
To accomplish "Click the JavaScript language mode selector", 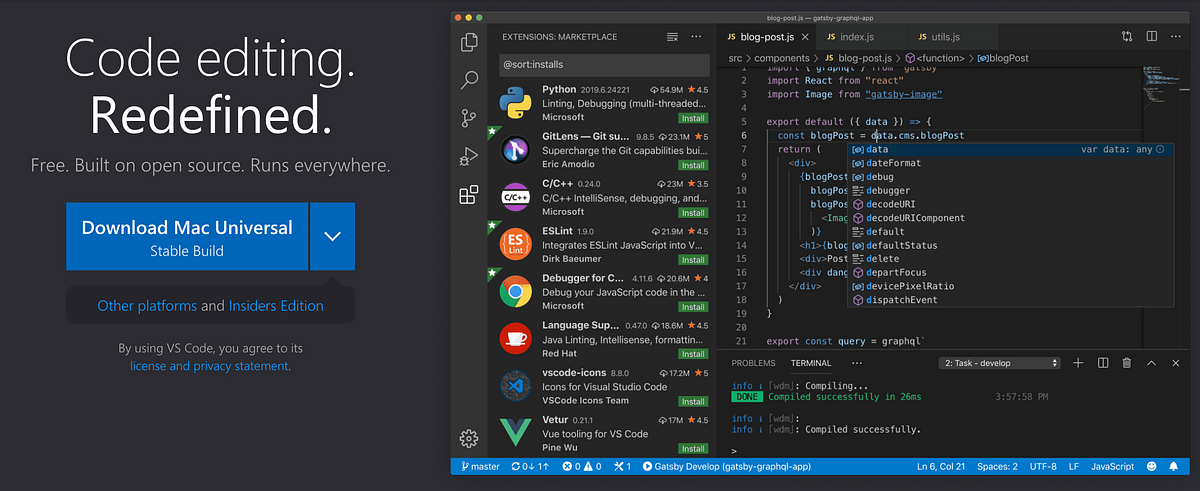I will 1112,466.
